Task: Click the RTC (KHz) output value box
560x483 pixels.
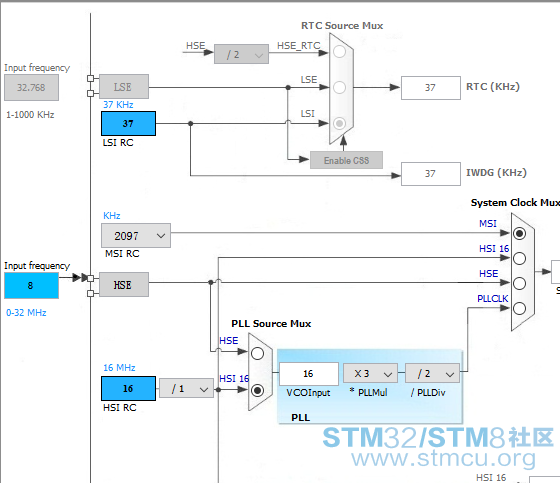Action: [431, 88]
